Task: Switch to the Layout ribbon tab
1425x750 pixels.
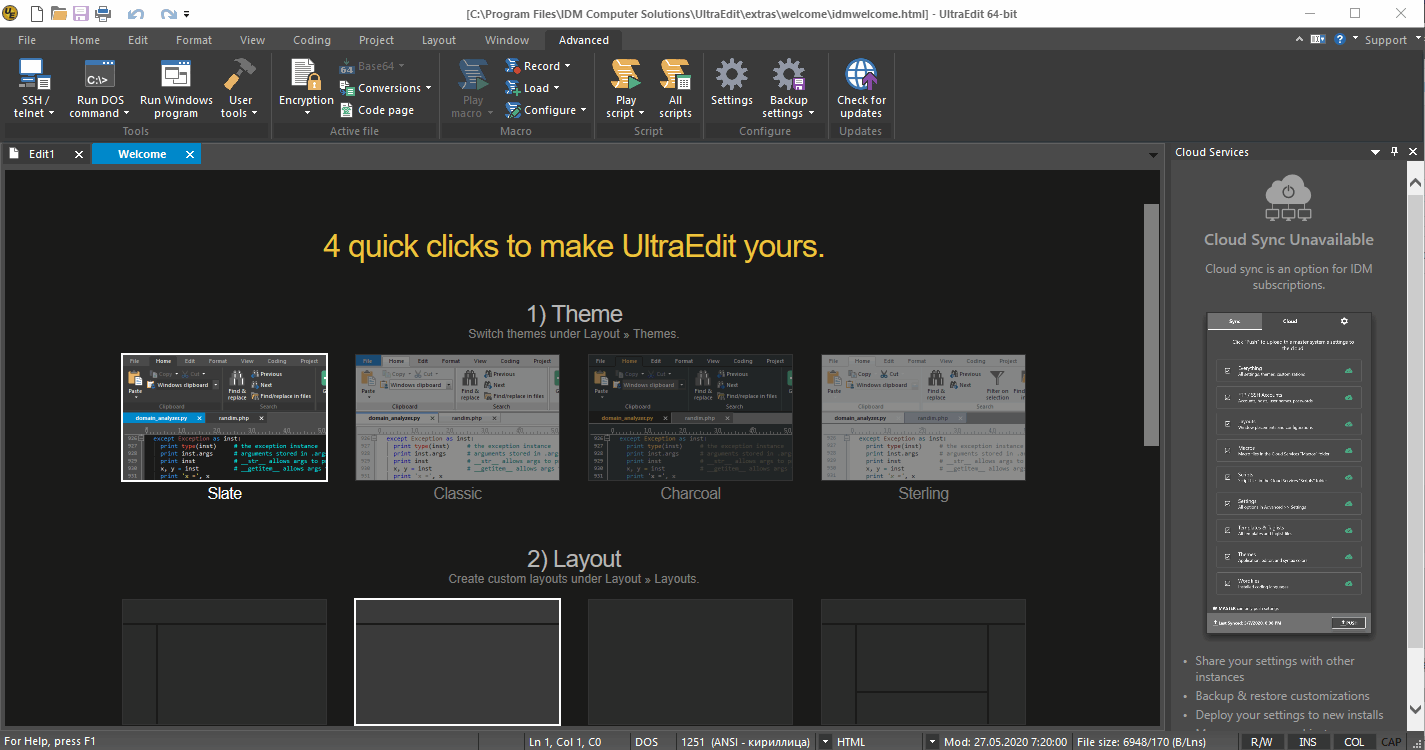Action: [x=439, y=40]
